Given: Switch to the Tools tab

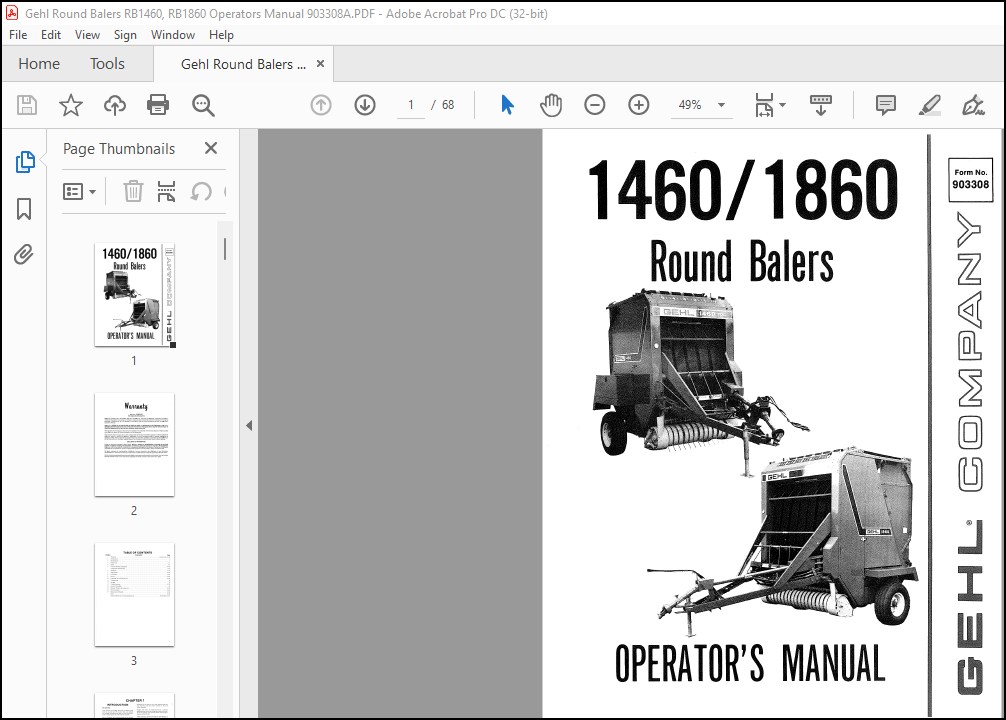Looking at the screenshot, I should click(x=107, y=64).
